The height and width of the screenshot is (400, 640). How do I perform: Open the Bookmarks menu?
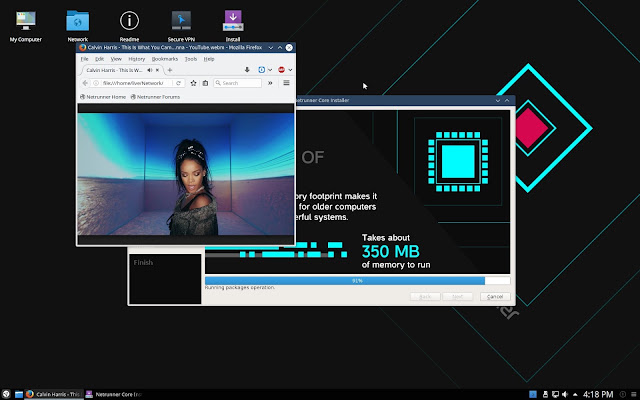tap(165, 59)
